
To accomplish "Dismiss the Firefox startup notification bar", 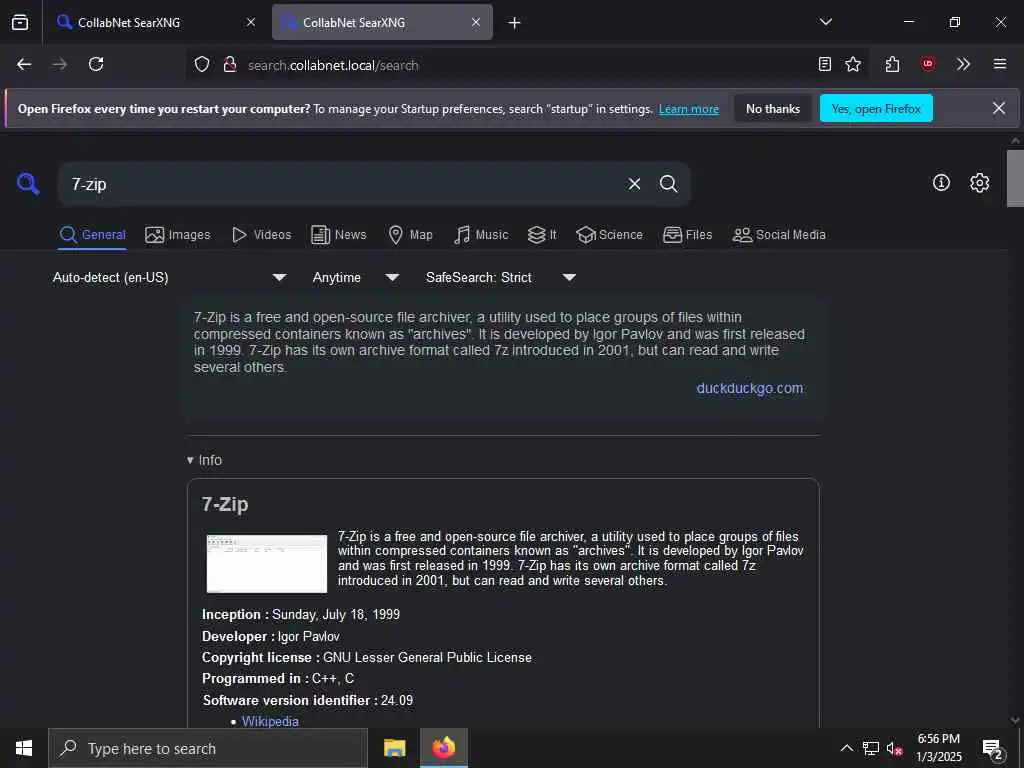I will 999,108.
